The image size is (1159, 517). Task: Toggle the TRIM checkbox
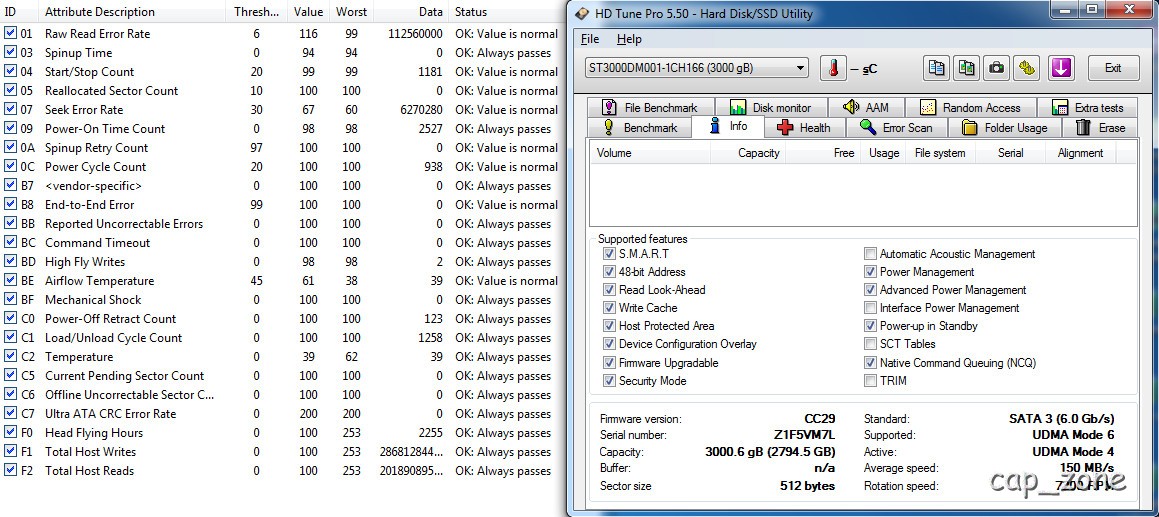871,381
